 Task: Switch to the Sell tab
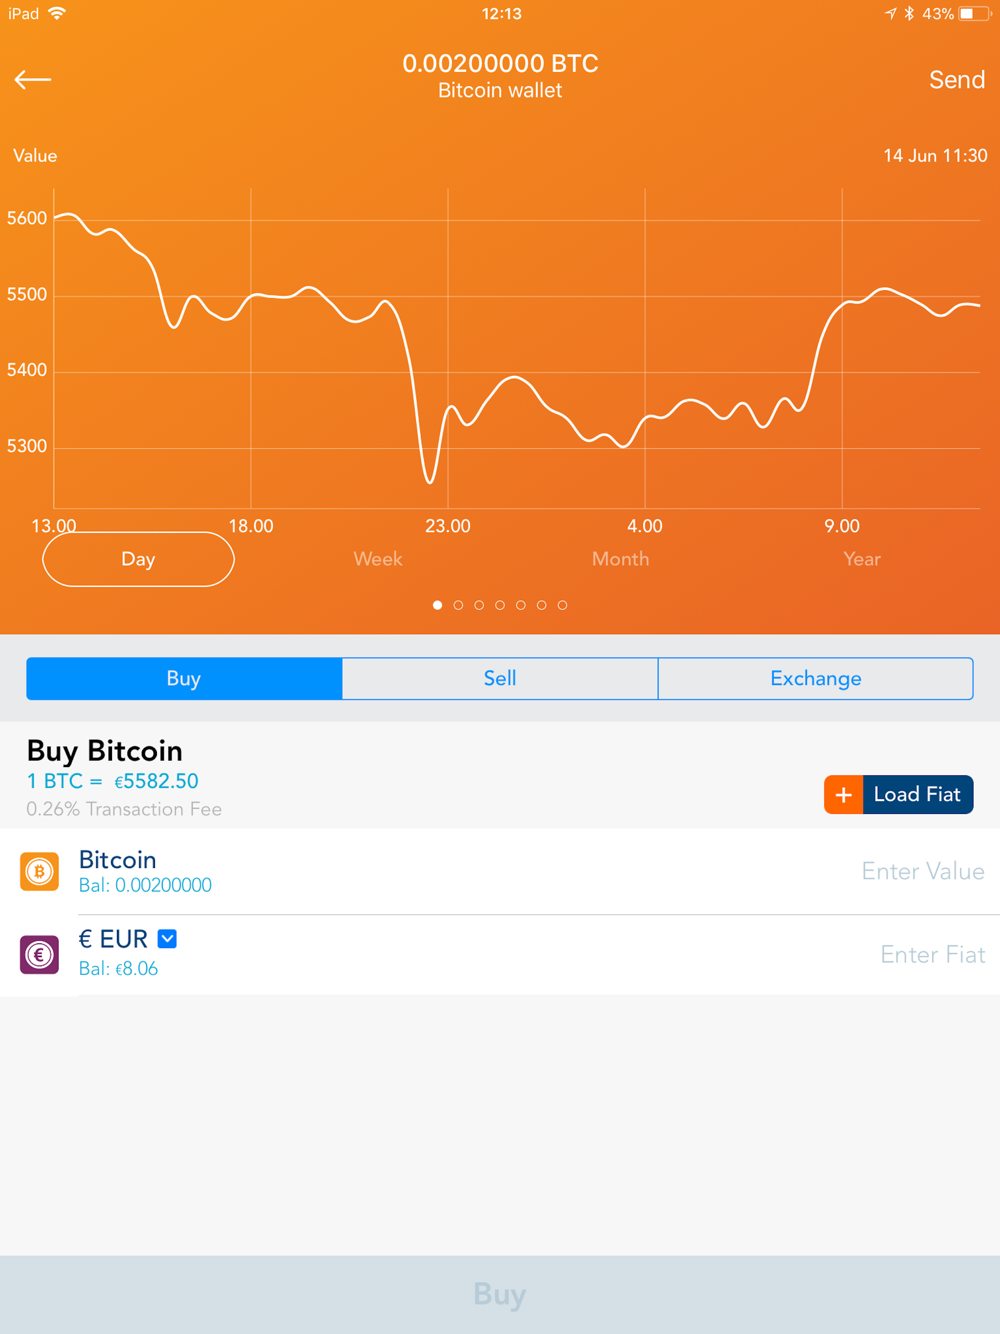[500, 678]
